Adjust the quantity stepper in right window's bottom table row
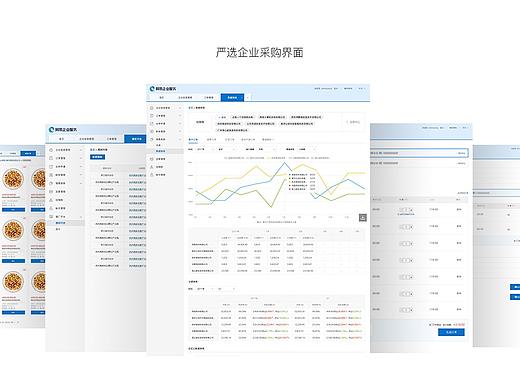This screenshot has width=520, height=390. (x=406, y=310)
